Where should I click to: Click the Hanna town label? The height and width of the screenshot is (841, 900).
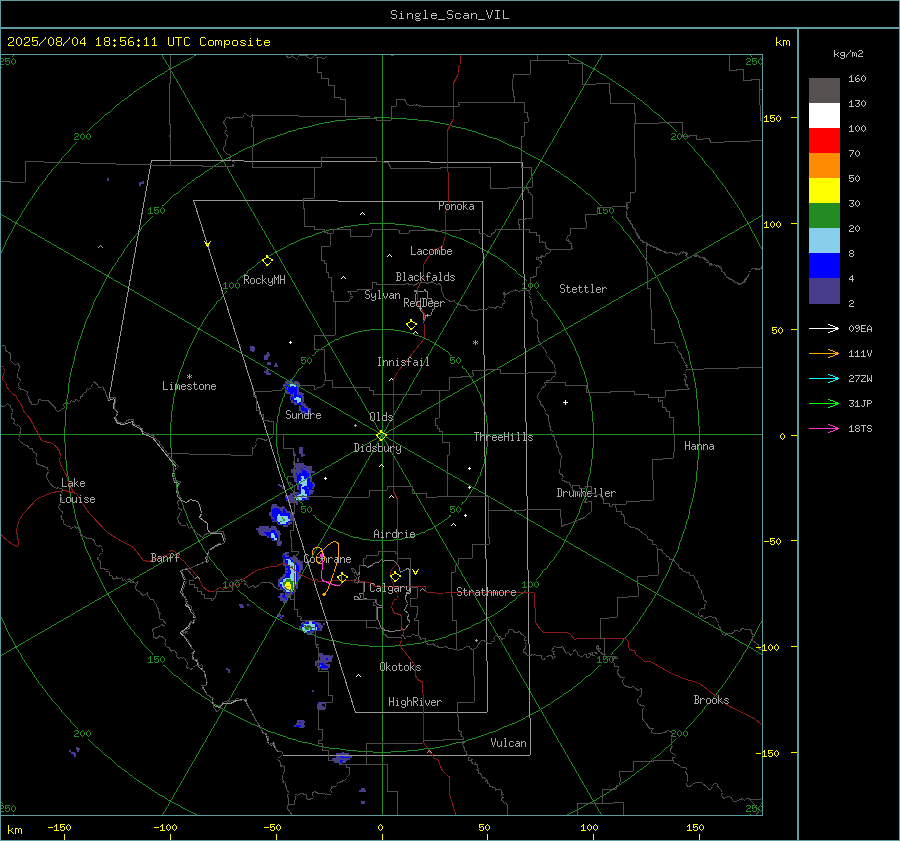tap(699, 446)
